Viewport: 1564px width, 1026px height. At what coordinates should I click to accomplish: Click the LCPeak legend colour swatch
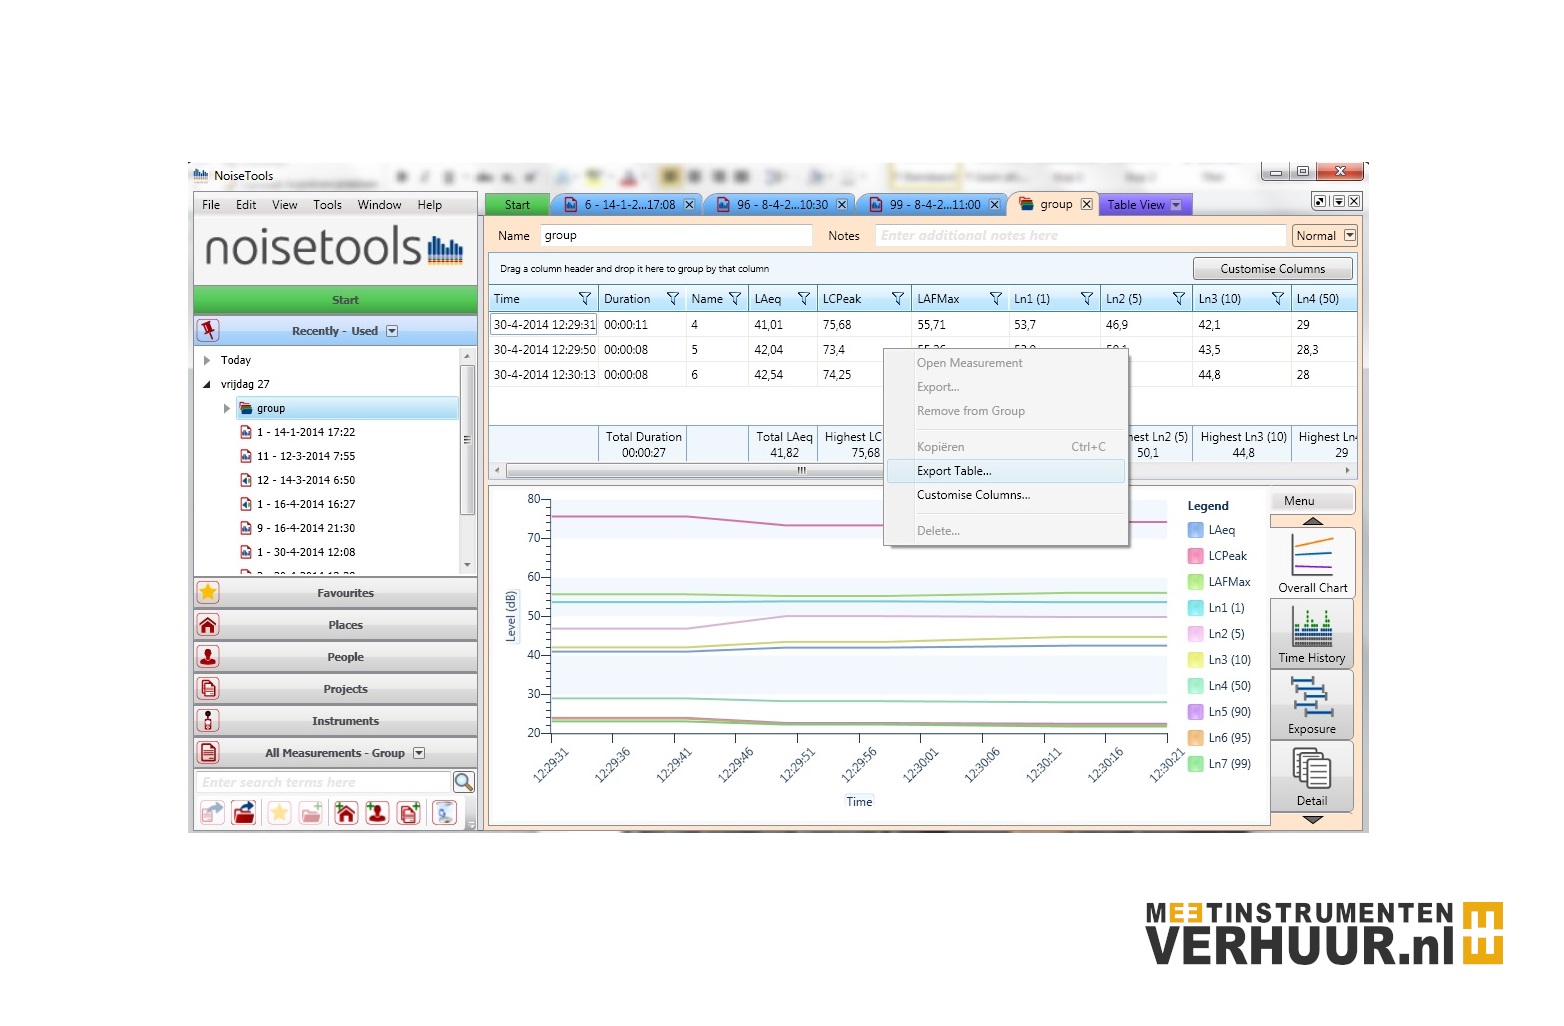1195,556
